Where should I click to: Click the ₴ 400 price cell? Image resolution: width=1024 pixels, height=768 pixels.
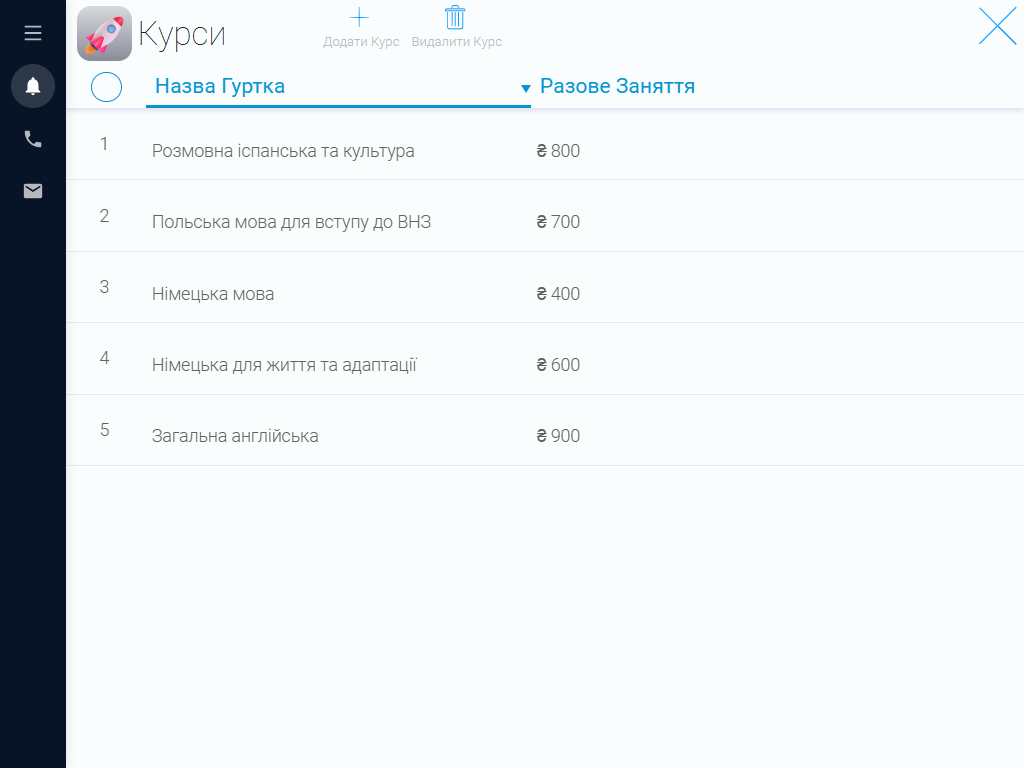558,294
